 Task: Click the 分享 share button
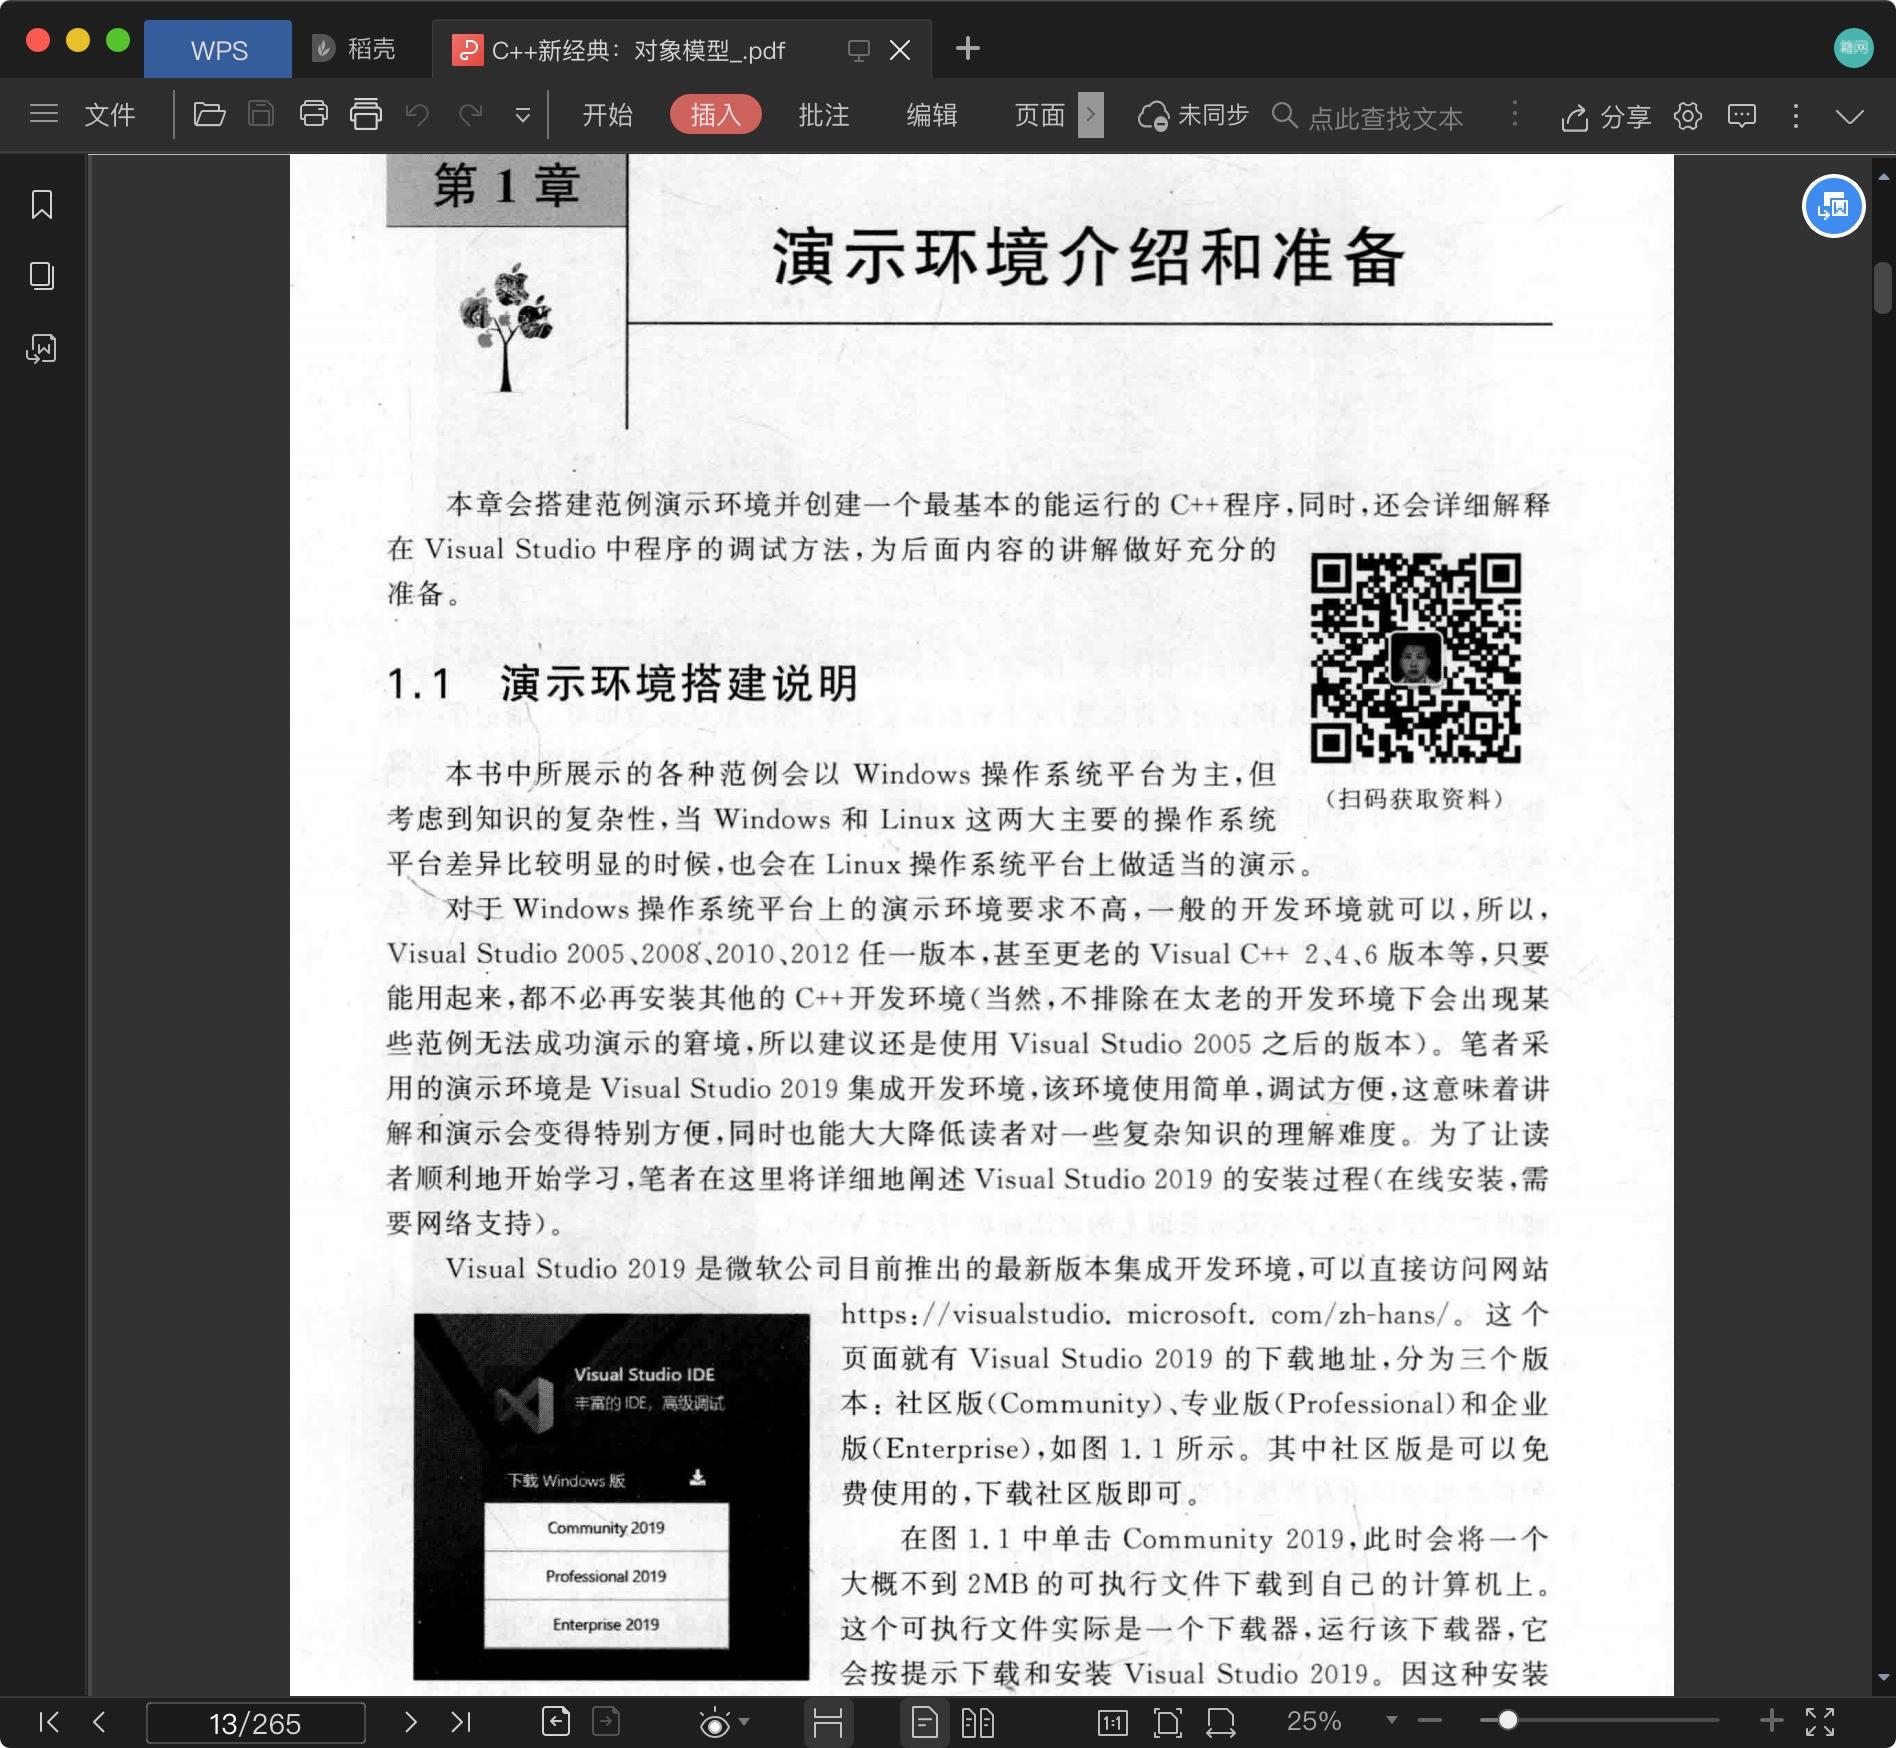coord(1607,117)
